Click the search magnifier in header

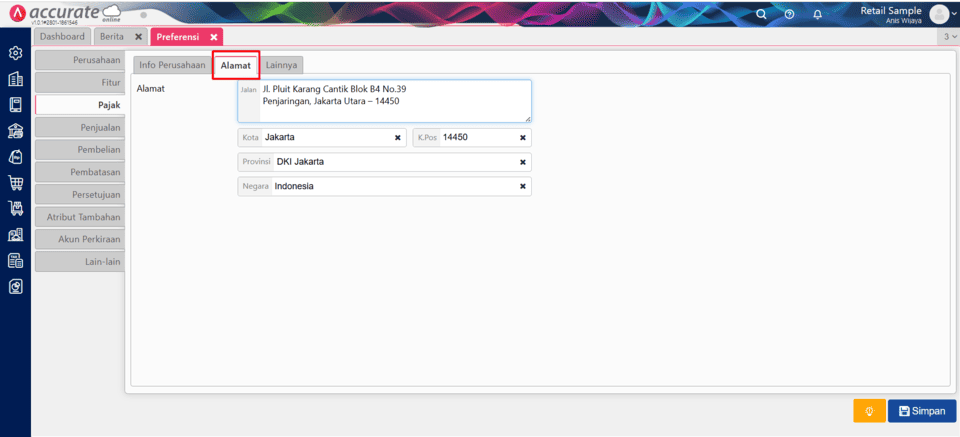click(x=761, y=14)
